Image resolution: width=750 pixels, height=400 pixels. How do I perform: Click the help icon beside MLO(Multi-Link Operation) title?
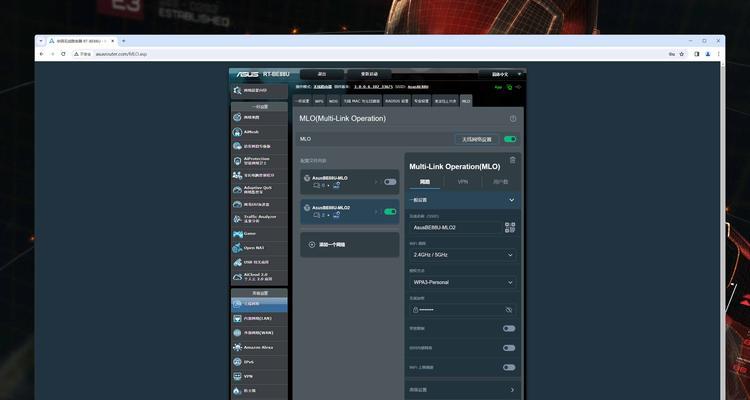[513, 118]
